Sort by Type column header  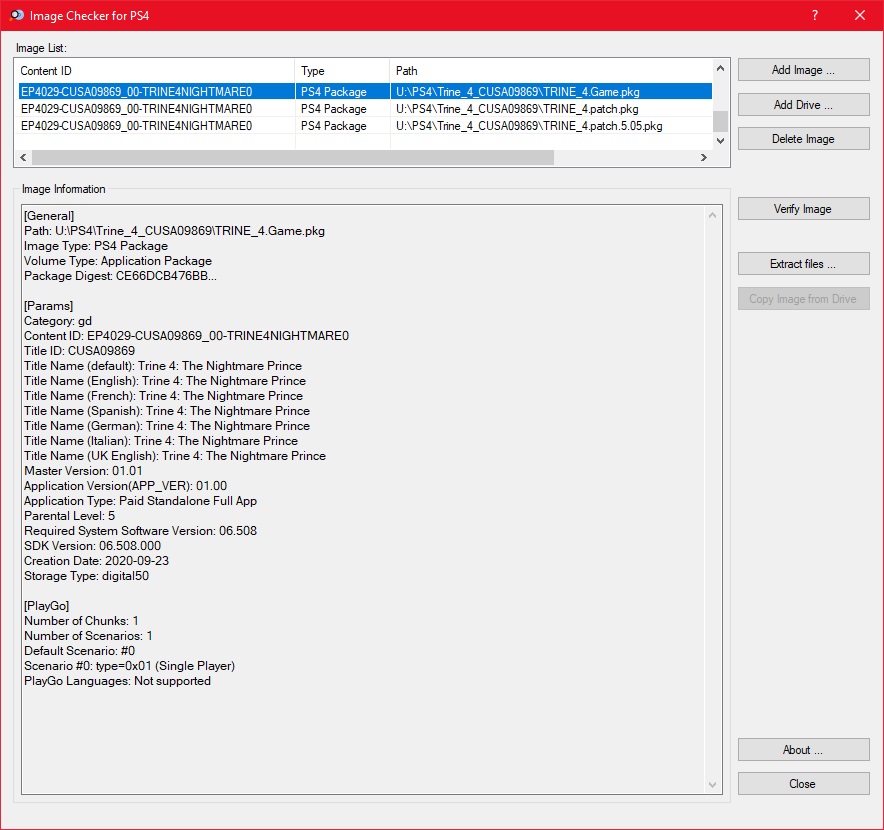(x=342, y=70)
